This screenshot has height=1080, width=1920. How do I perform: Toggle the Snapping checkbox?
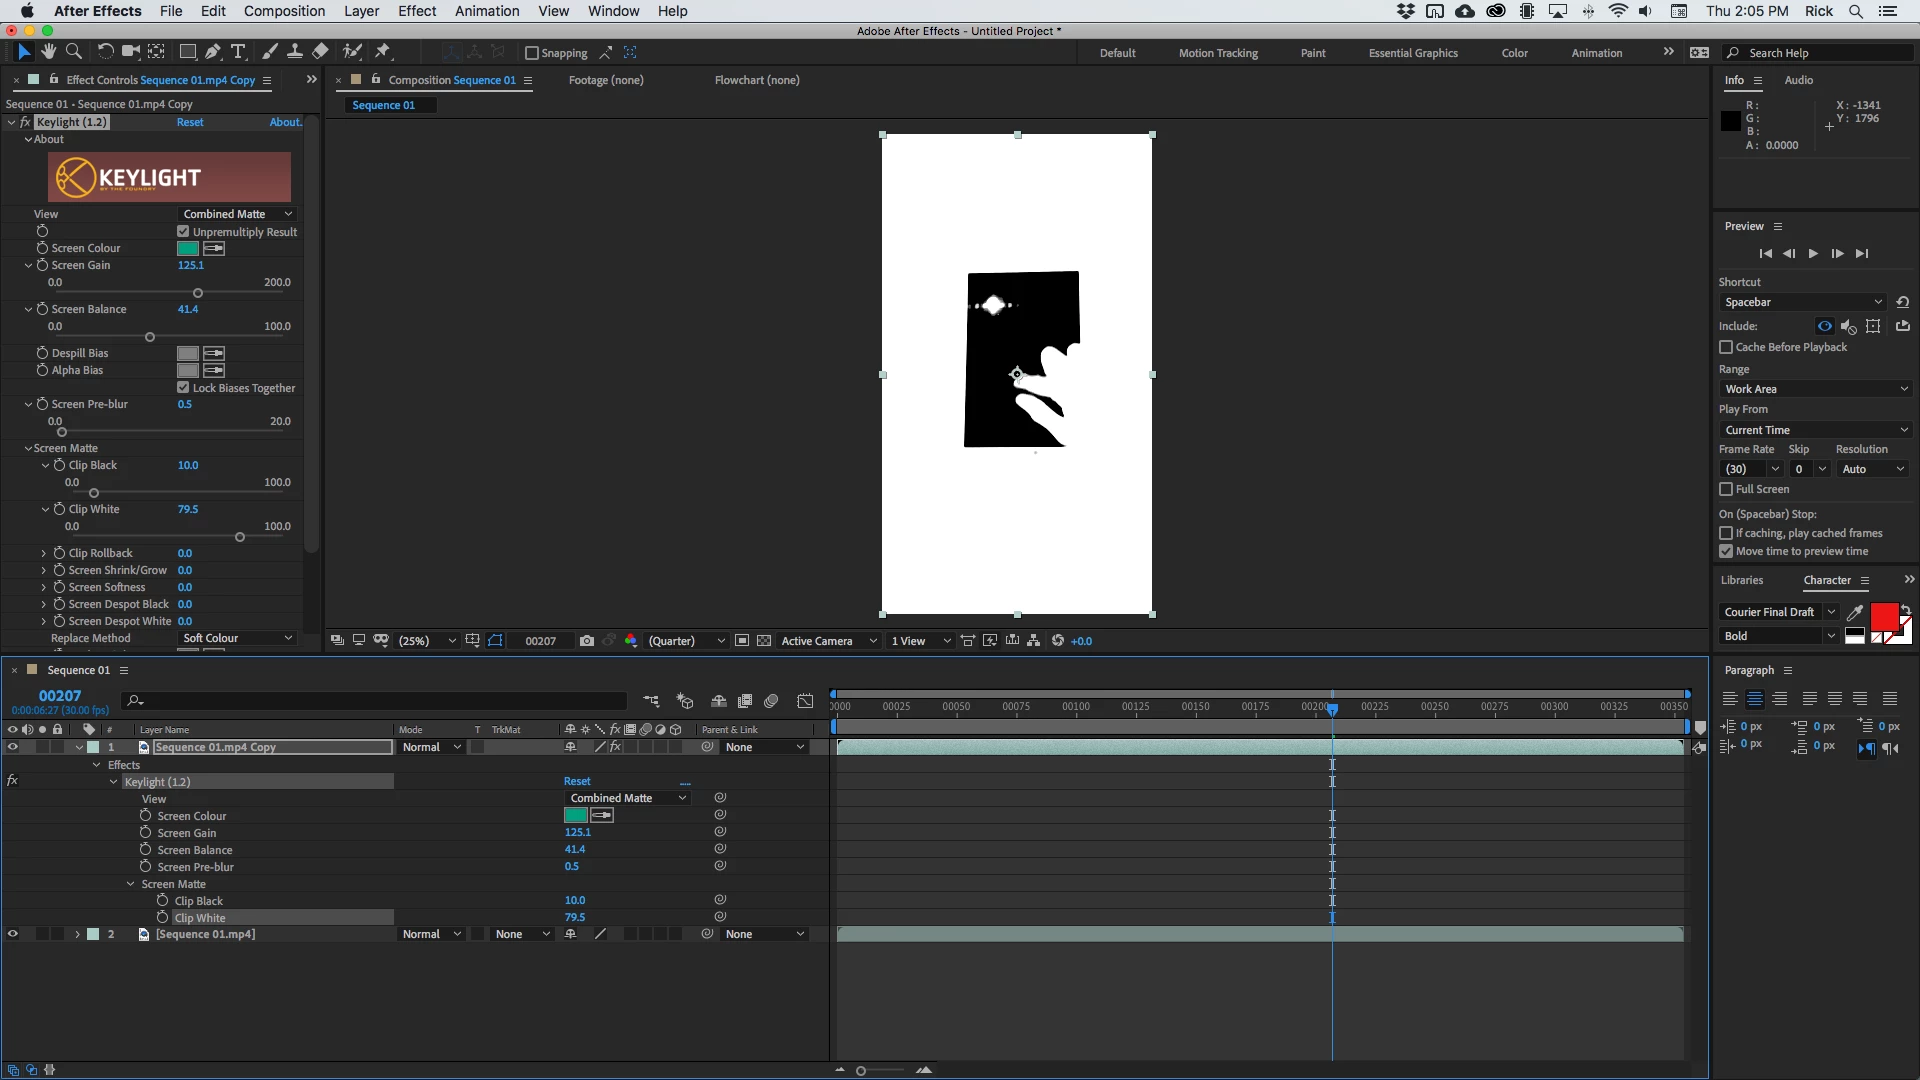pos(532,53)
